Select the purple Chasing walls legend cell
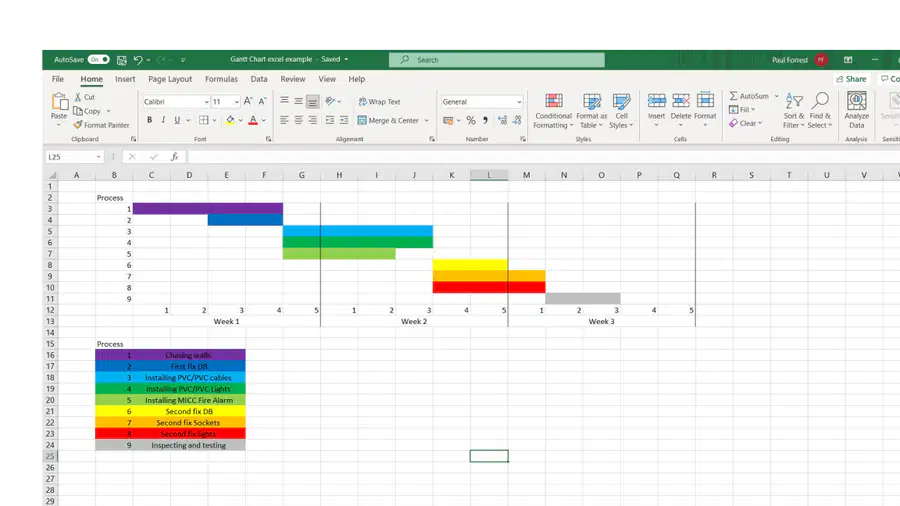900x506 pixels. point(189,355)
